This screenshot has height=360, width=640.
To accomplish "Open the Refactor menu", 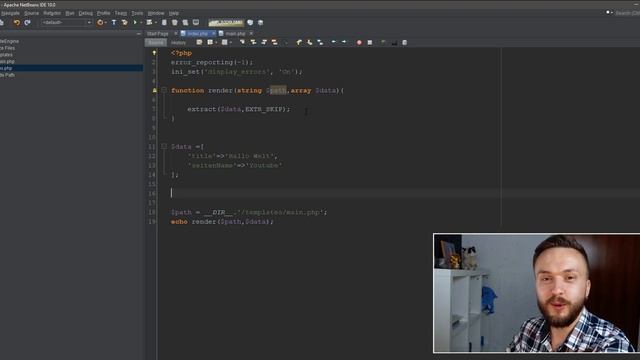I will pyautogui.click(x=52, y=13).
